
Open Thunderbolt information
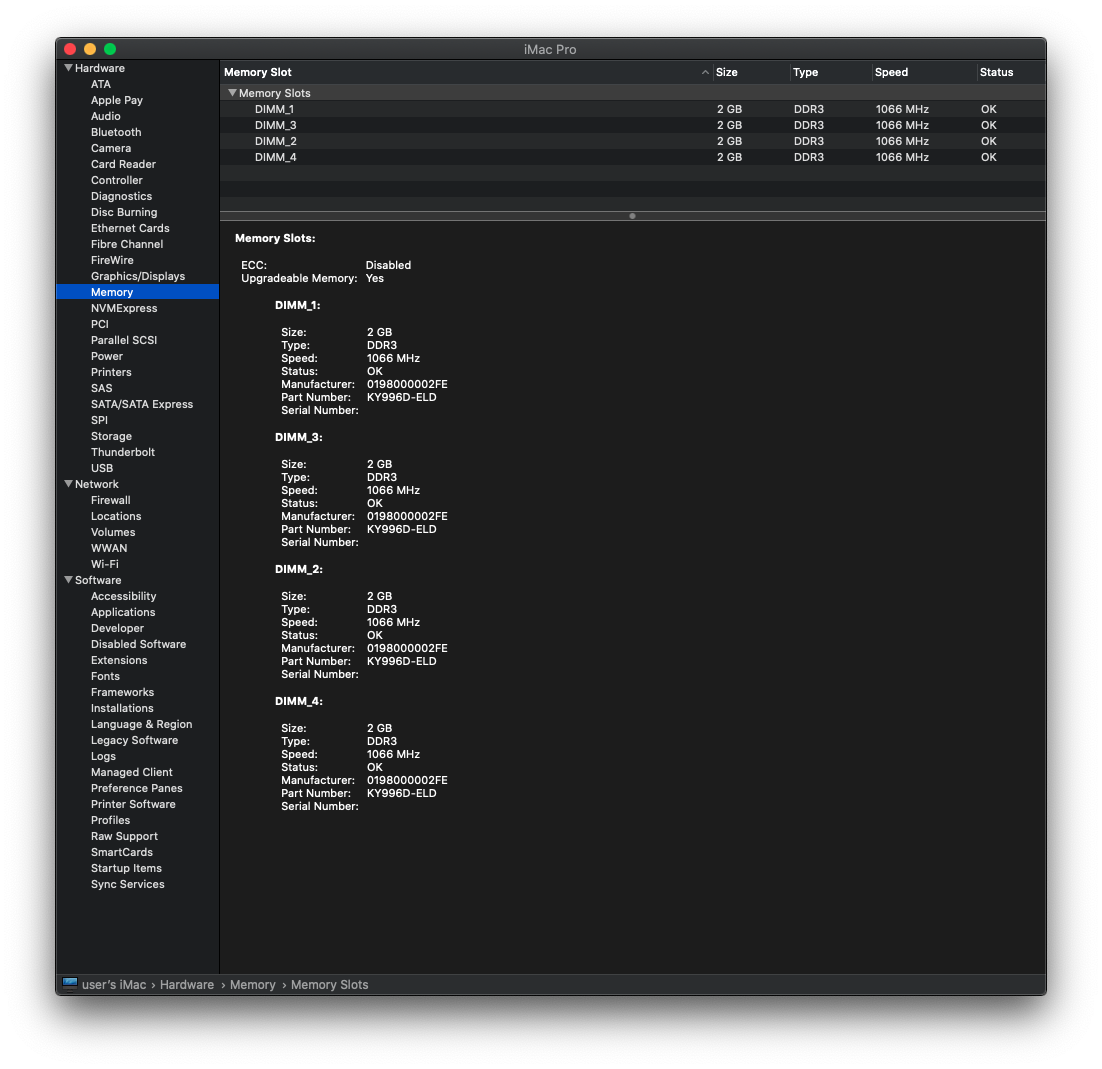coord(123,453)
